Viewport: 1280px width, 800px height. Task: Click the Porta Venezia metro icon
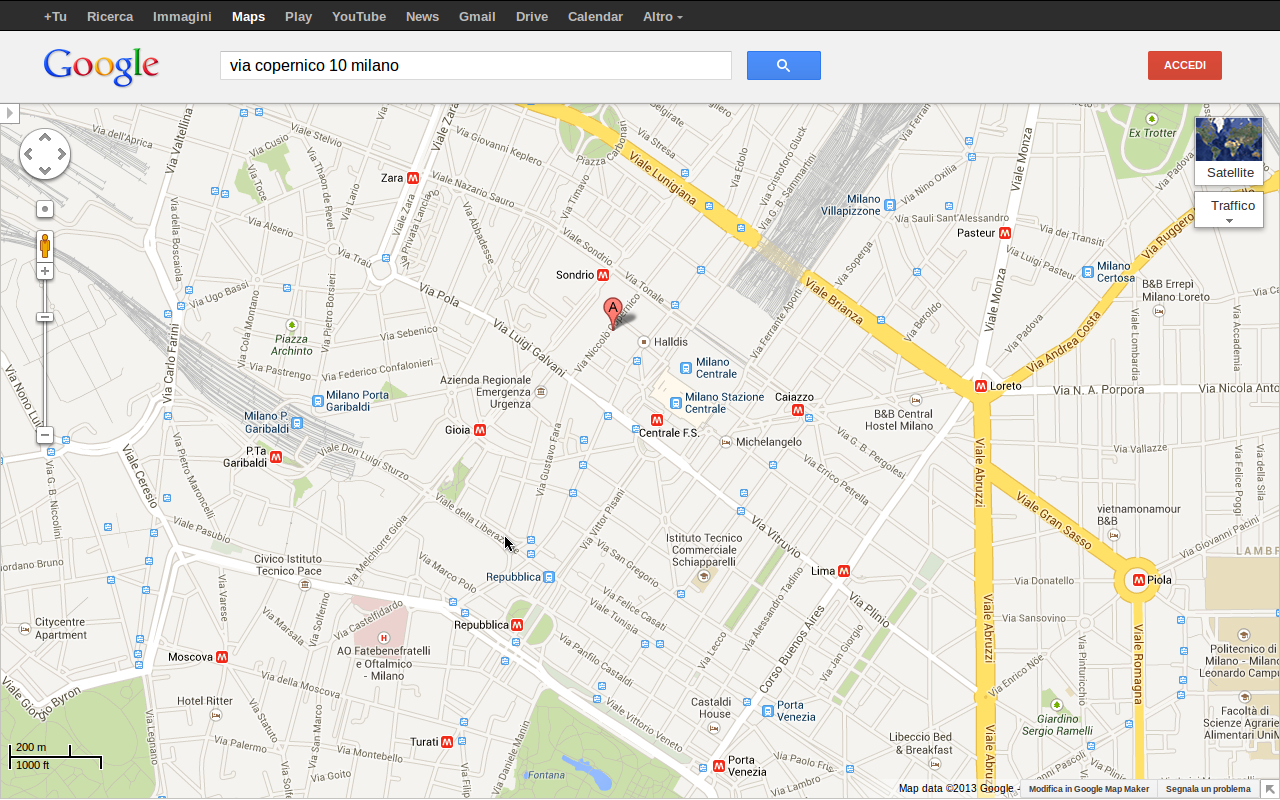tap(719, 766)
